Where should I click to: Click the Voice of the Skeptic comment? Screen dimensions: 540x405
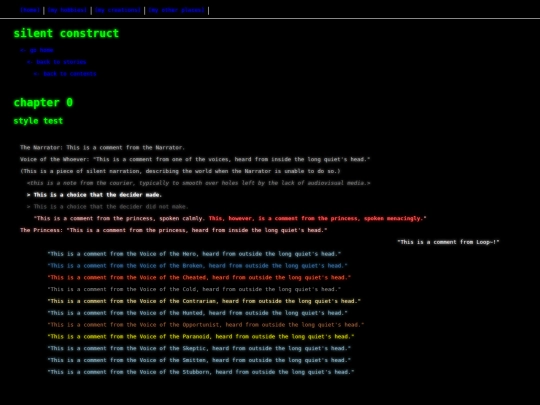(199, 349)
